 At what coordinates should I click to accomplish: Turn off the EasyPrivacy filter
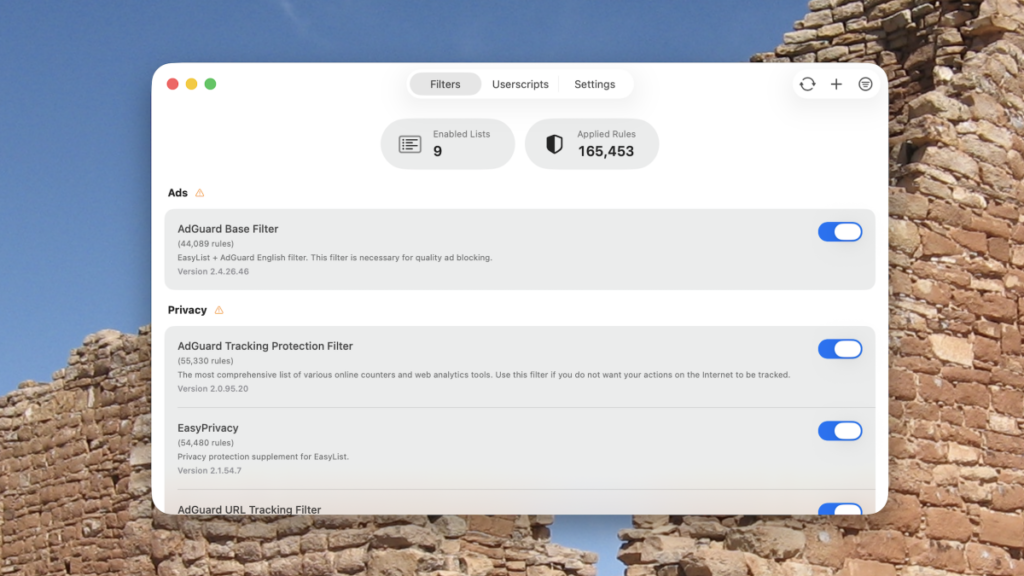tap(840, 431)
